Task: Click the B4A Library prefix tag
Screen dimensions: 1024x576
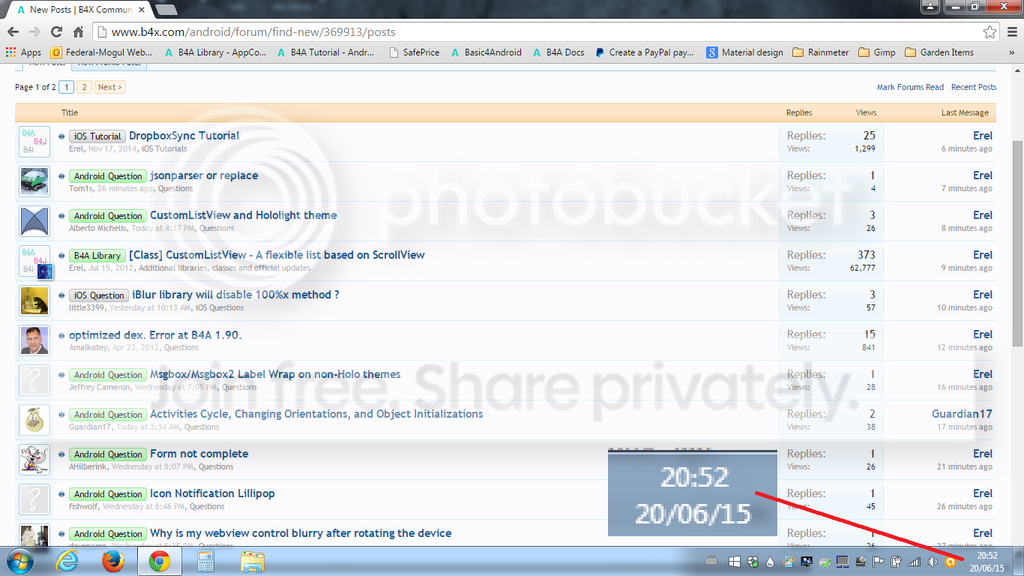Action: point(97,255)
